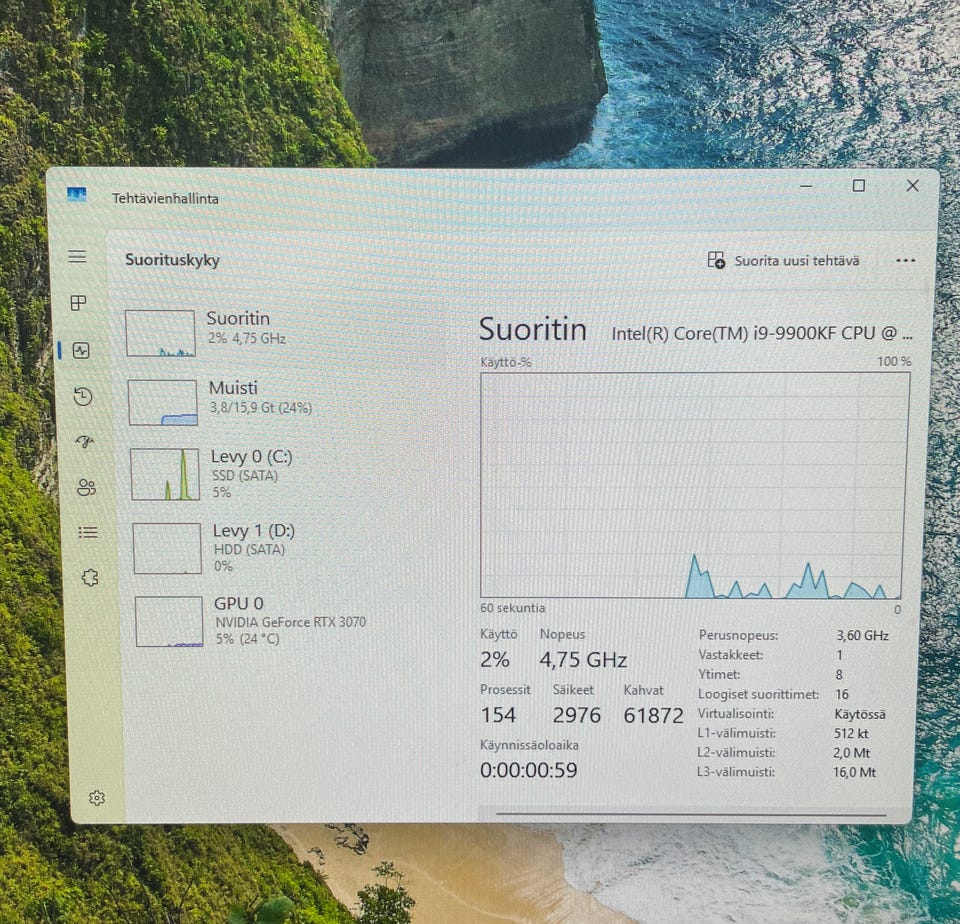The width and height of the screenshot is (960, 924).
Task: Click the Levy 0 mini graph thumbnail
Action: pyautogui.click(x=165, y=474)
